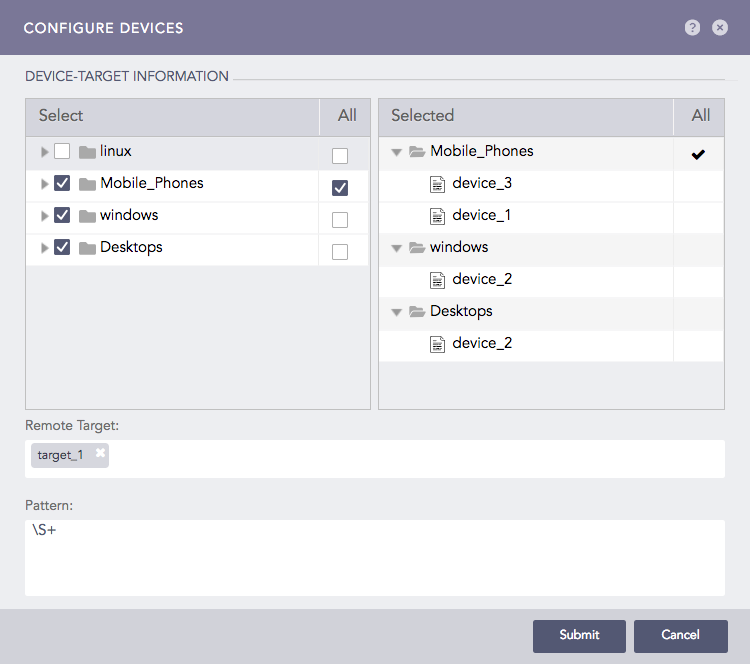This screenshot has width=750, height=664.
Task: Enable the linux folder checkbox
Action: tap(62, 152)
